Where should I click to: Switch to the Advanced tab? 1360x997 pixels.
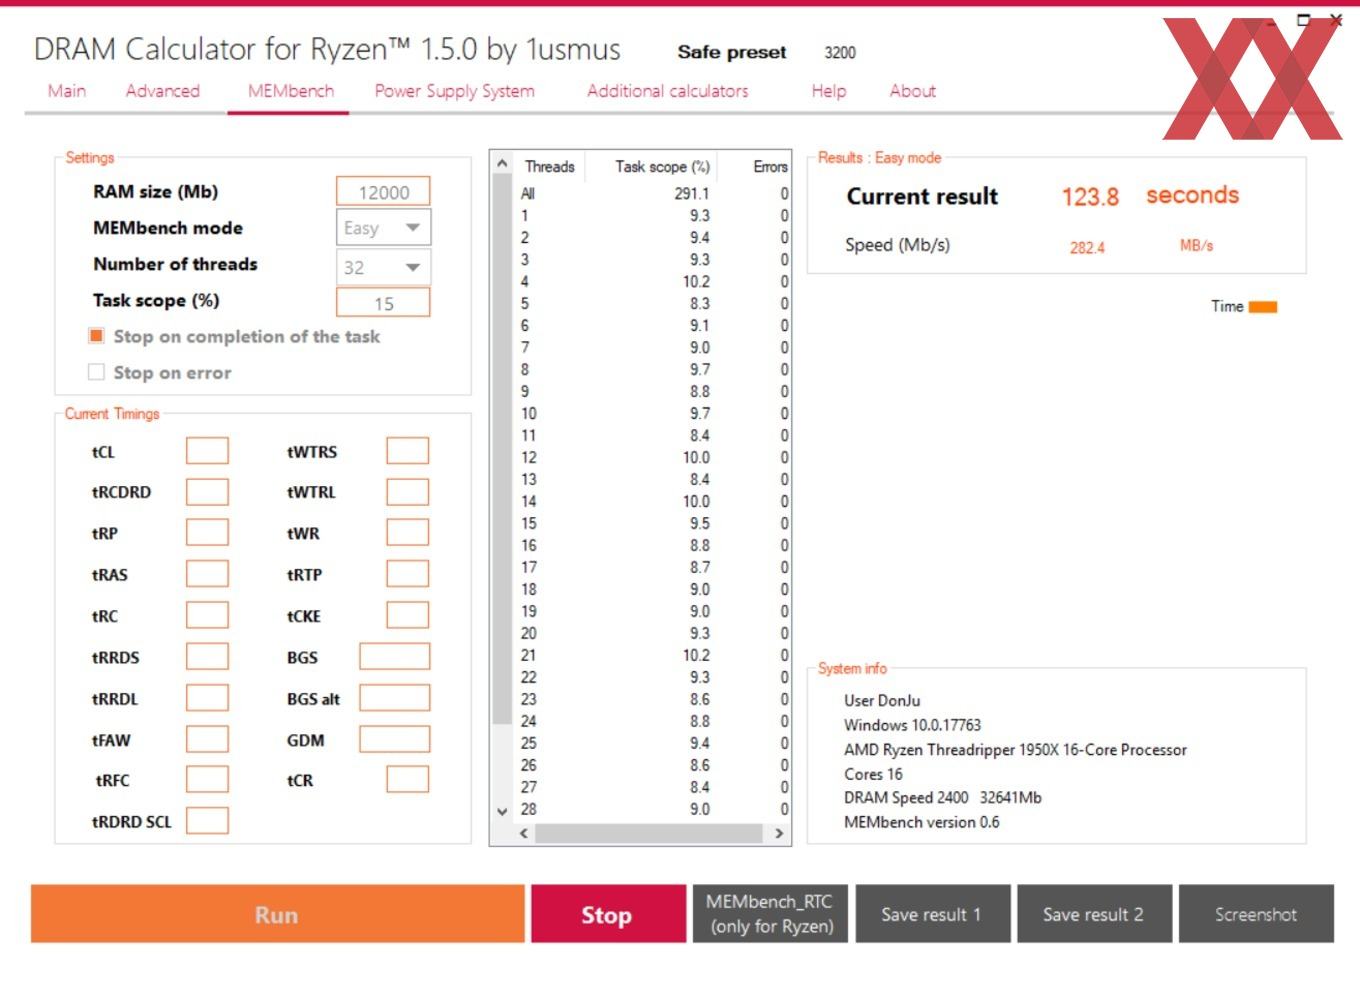click(162, 91)
